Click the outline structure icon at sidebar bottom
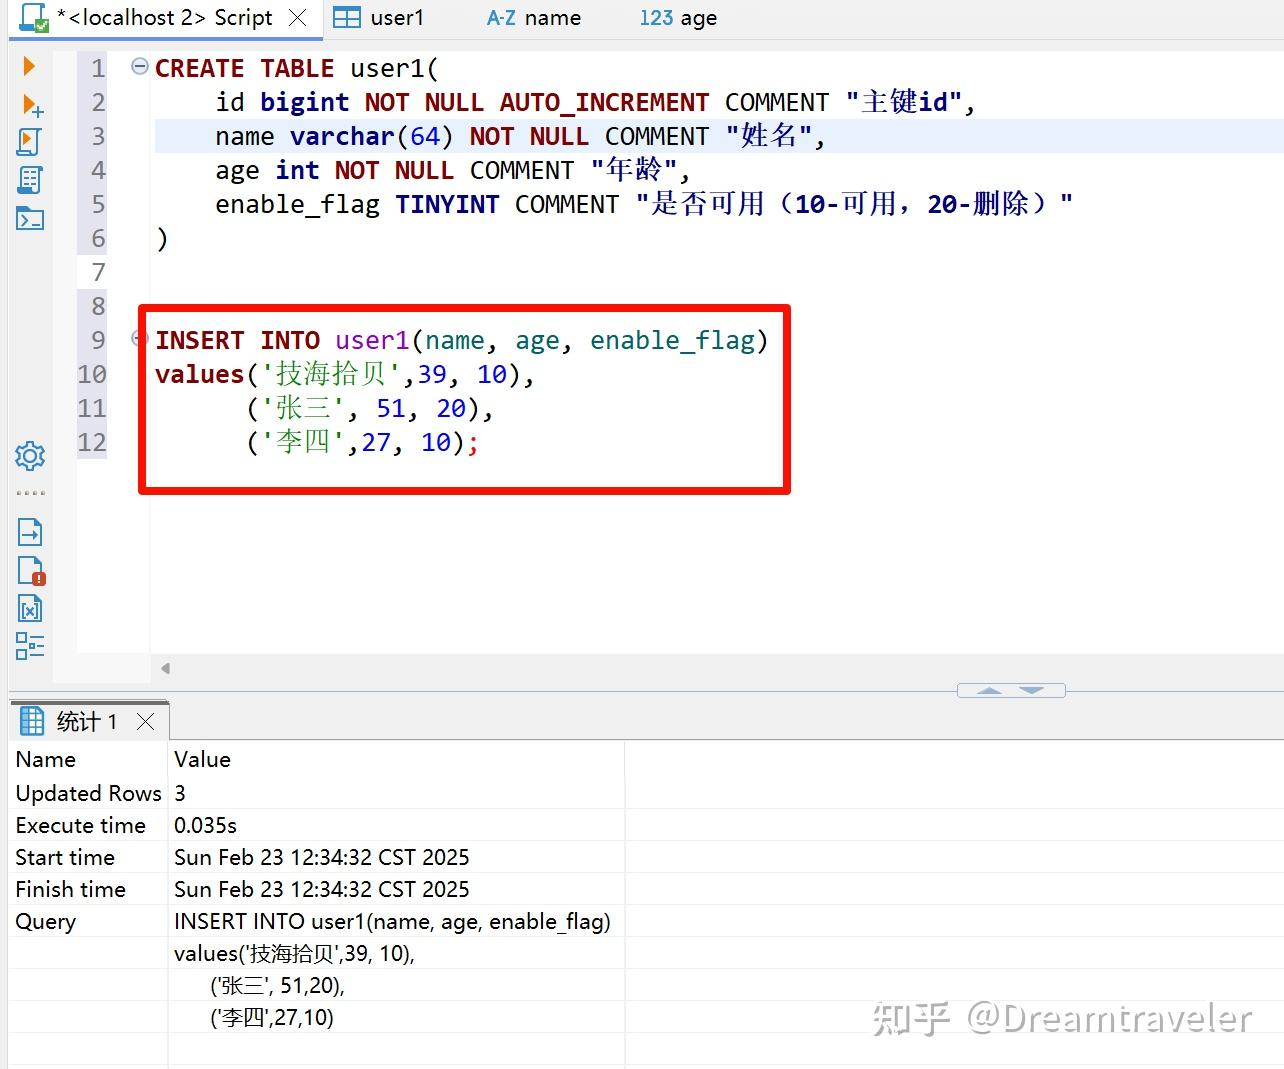This screenshot has height=1069, width=1284. pyautogui.click(x=29, y=645)
